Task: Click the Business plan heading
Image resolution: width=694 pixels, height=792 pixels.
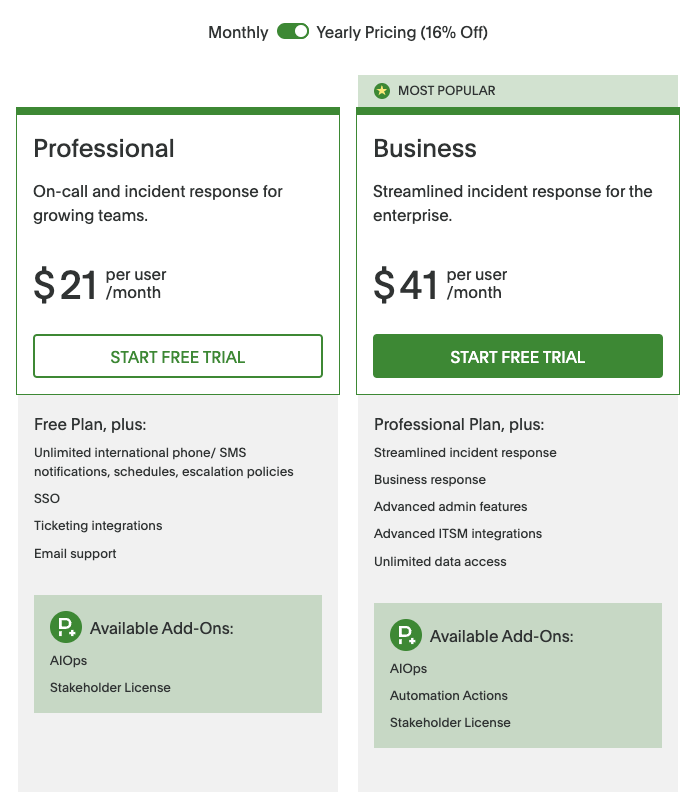Action: [x=425, y=149]
